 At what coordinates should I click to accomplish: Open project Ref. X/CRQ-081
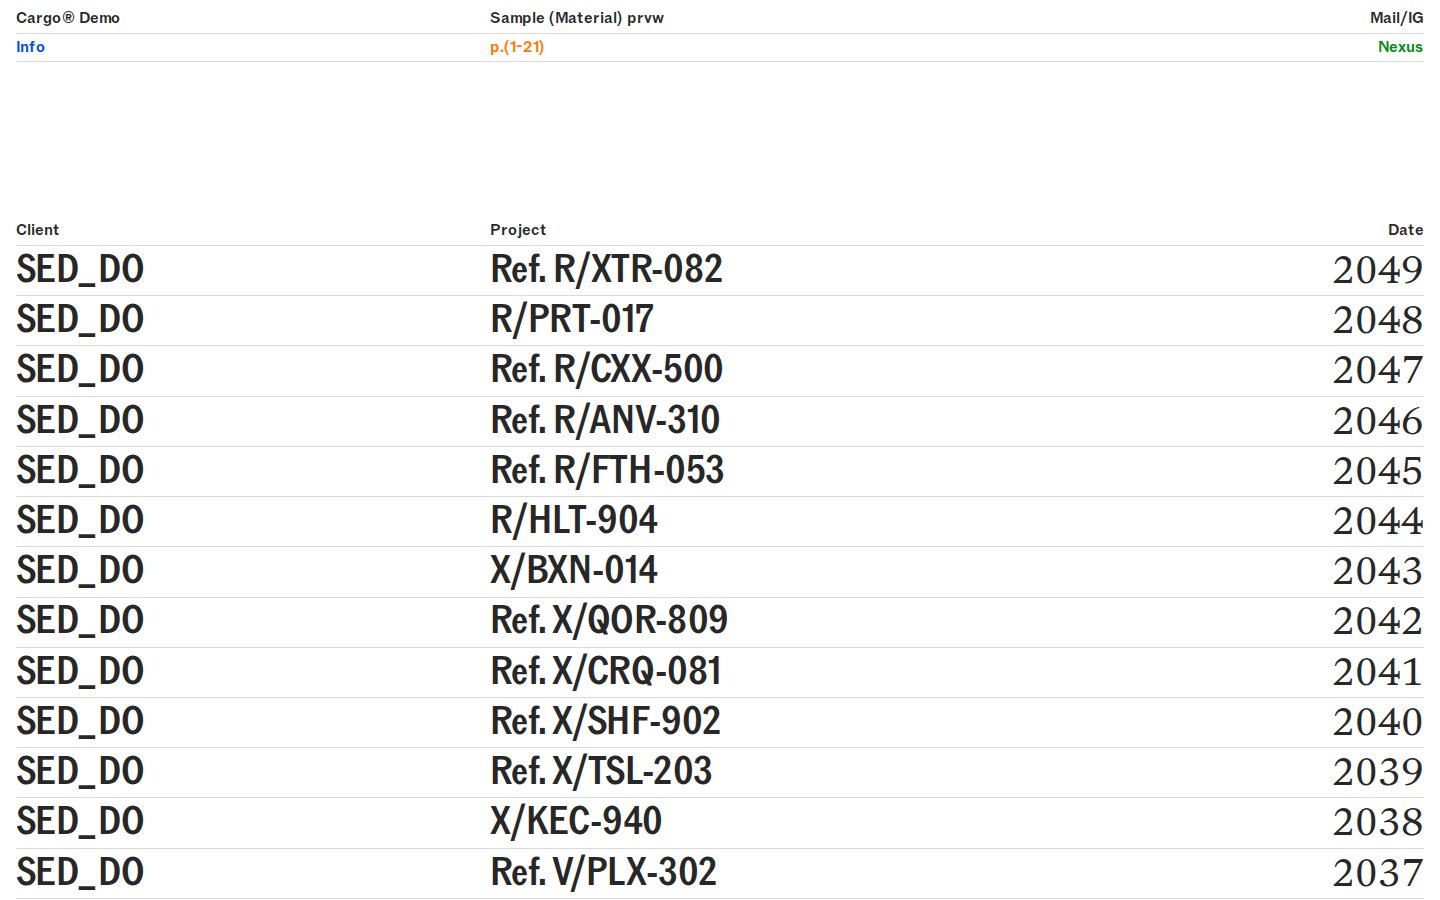tap(606, 672)
